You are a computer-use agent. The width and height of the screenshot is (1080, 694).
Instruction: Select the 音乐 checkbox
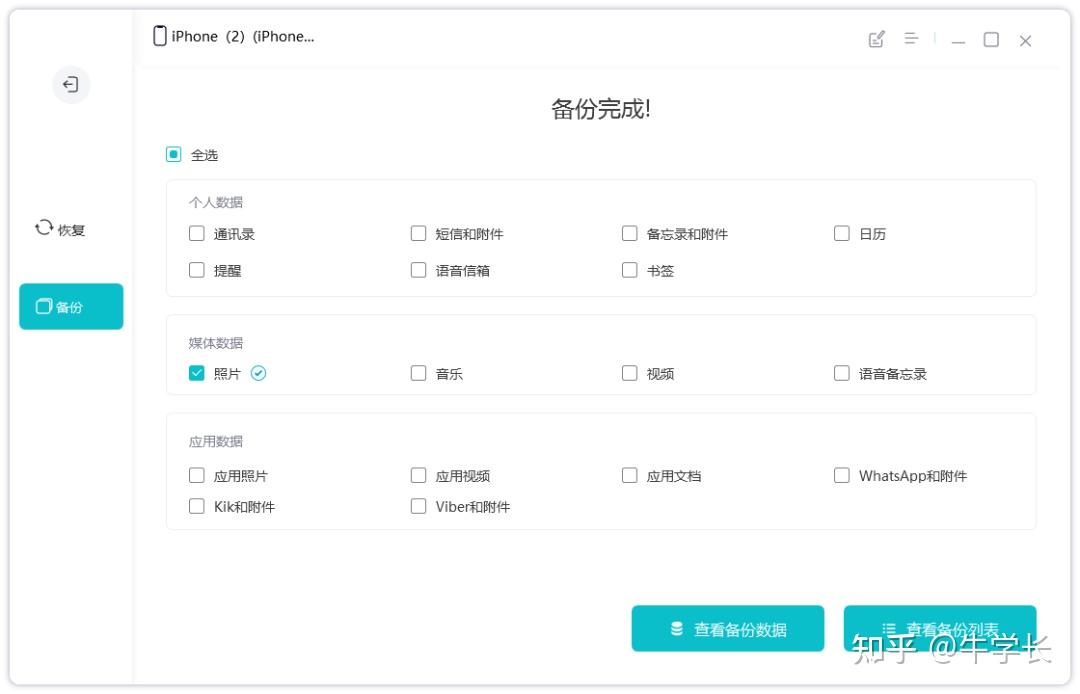pyautogui.click(x=419, y=373)
